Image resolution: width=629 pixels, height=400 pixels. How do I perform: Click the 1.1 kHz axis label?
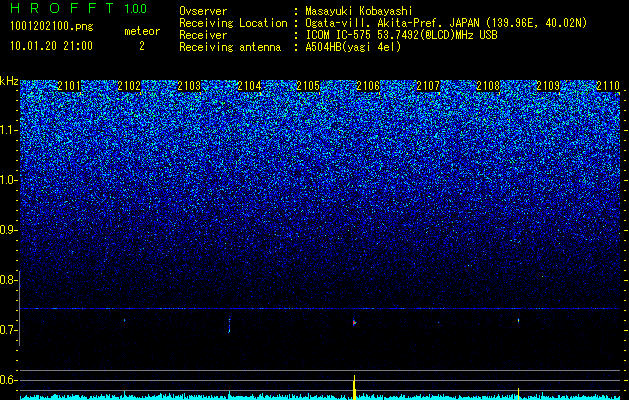click(8, 131)
